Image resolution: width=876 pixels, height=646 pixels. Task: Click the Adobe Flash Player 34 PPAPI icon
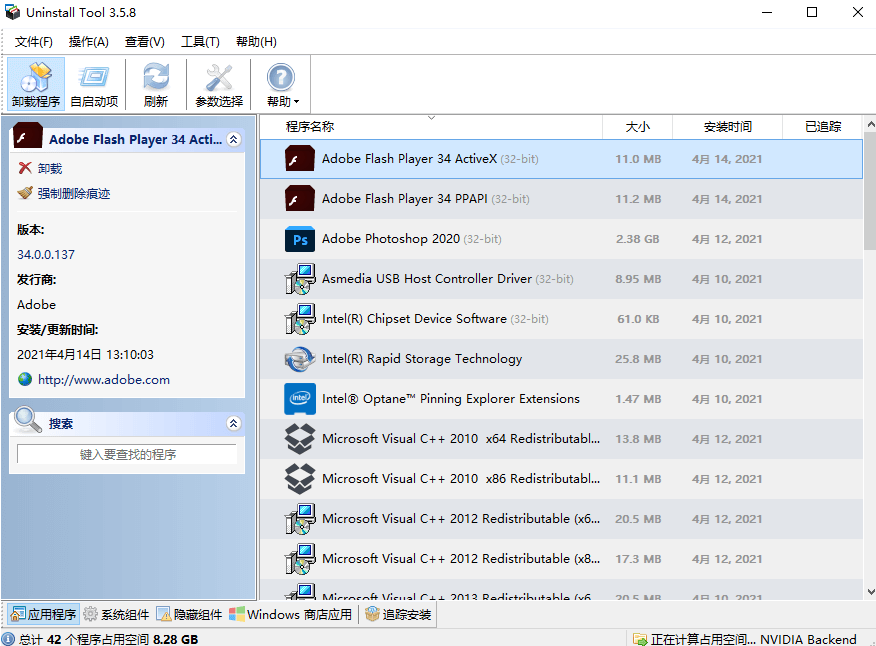(x=300, y=199)
